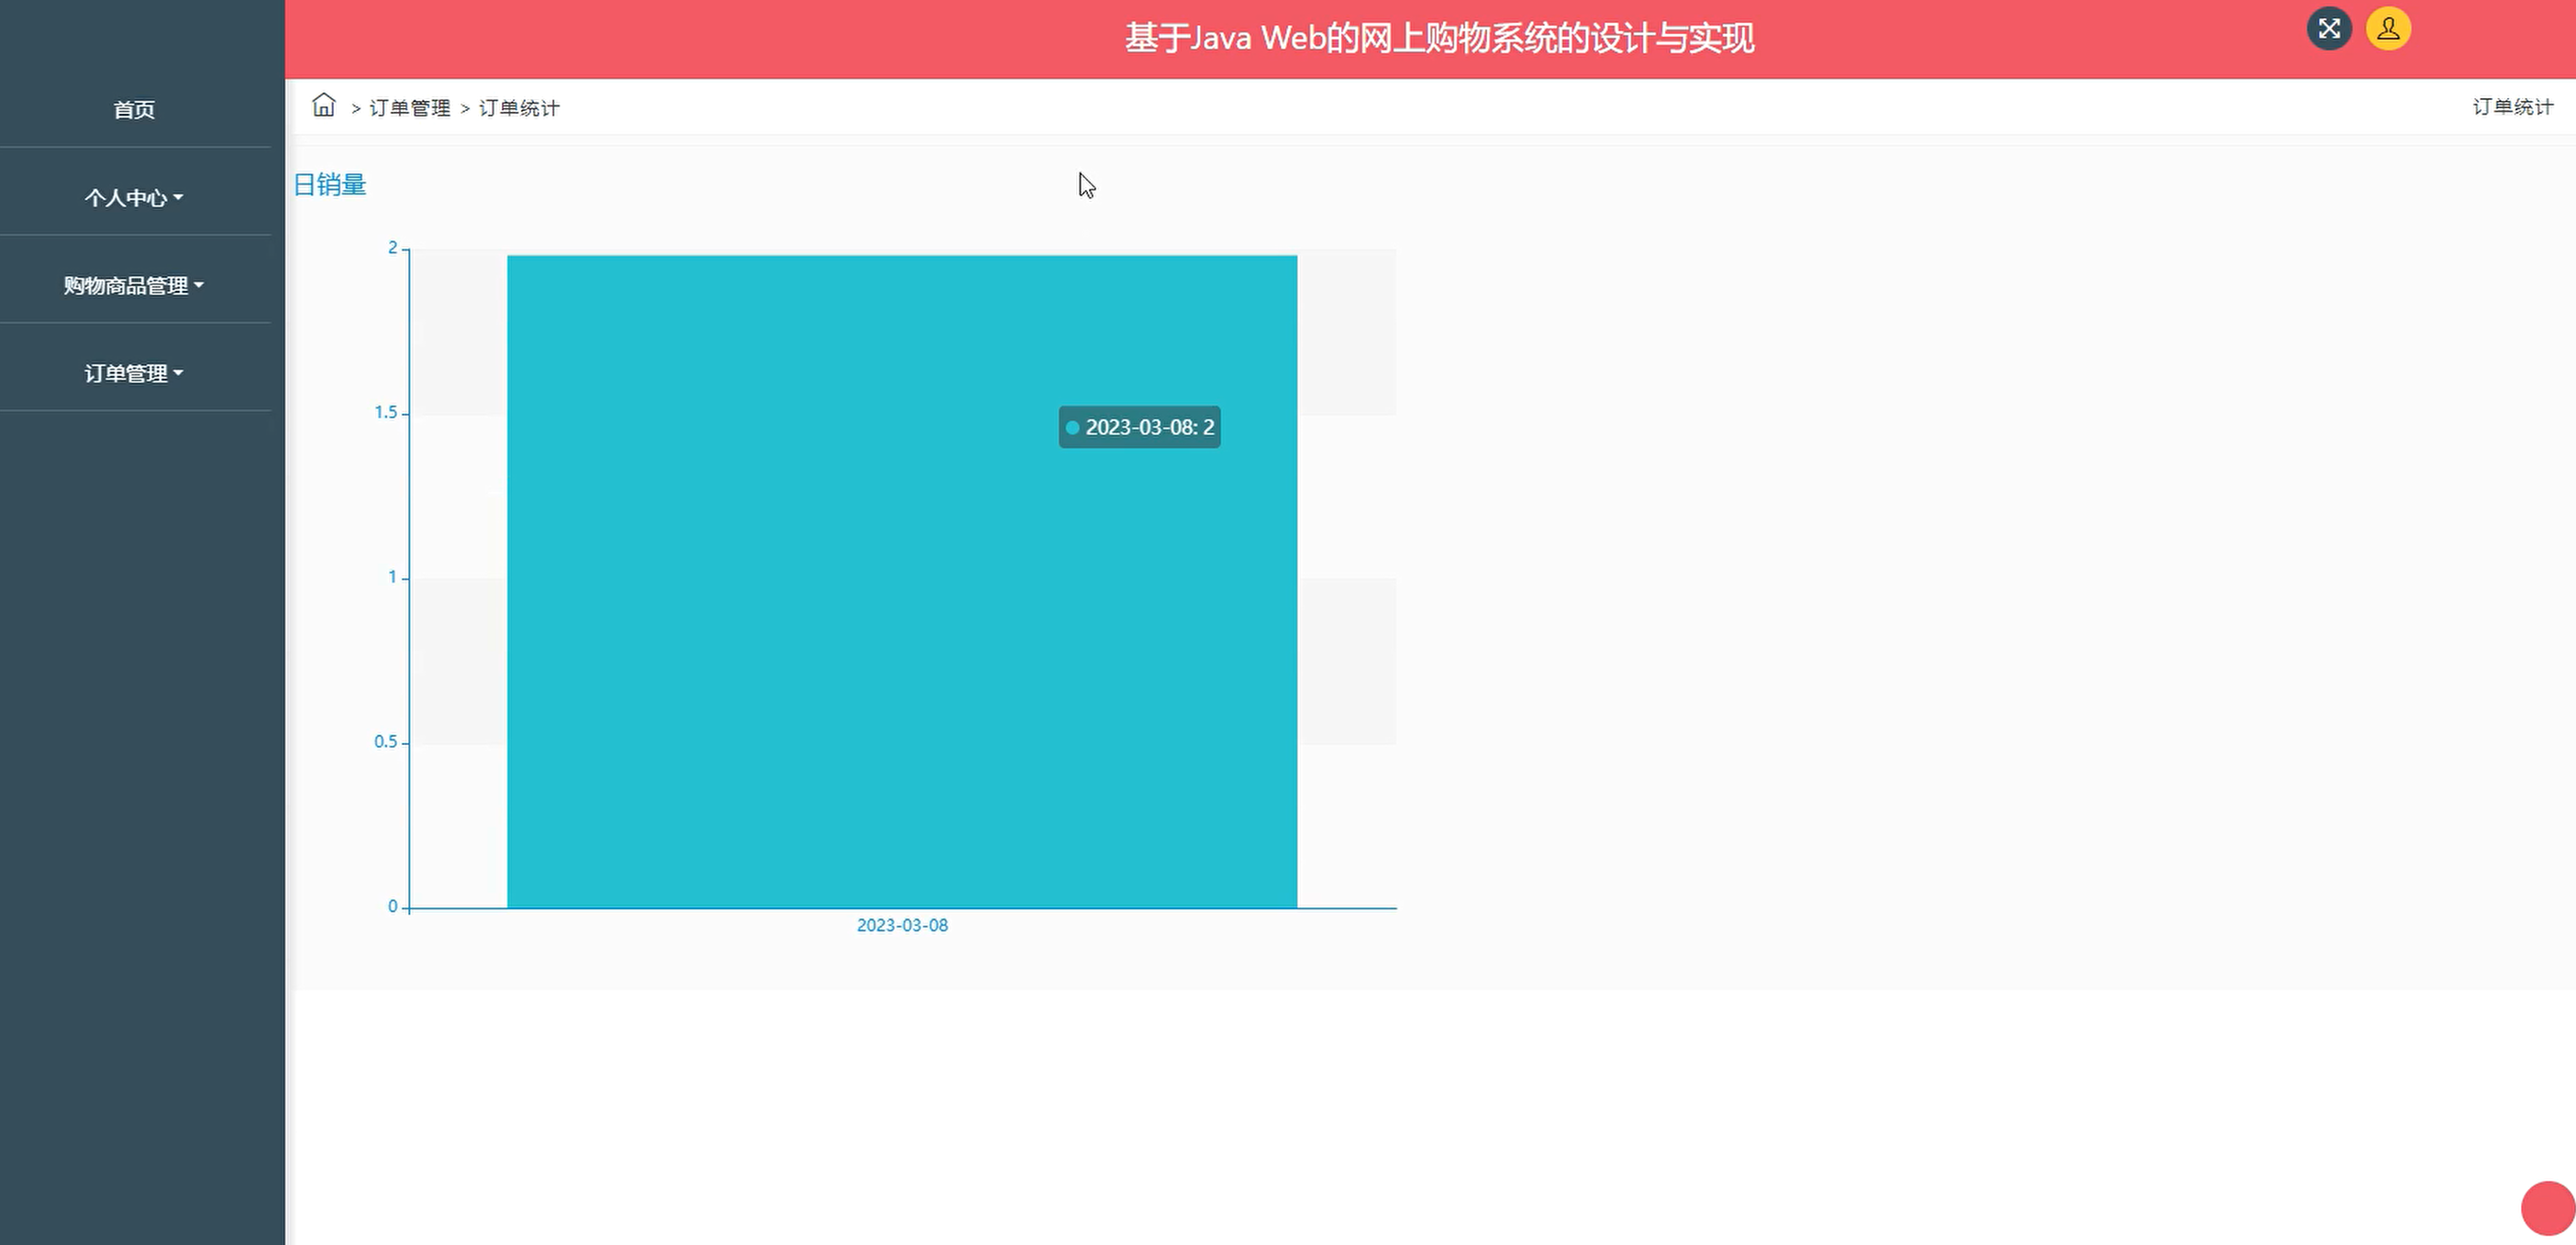This screenshot has height=1245, width=2576.
Task: Click 订单管理 in the breadcrumb
Action: coord(410,107)
